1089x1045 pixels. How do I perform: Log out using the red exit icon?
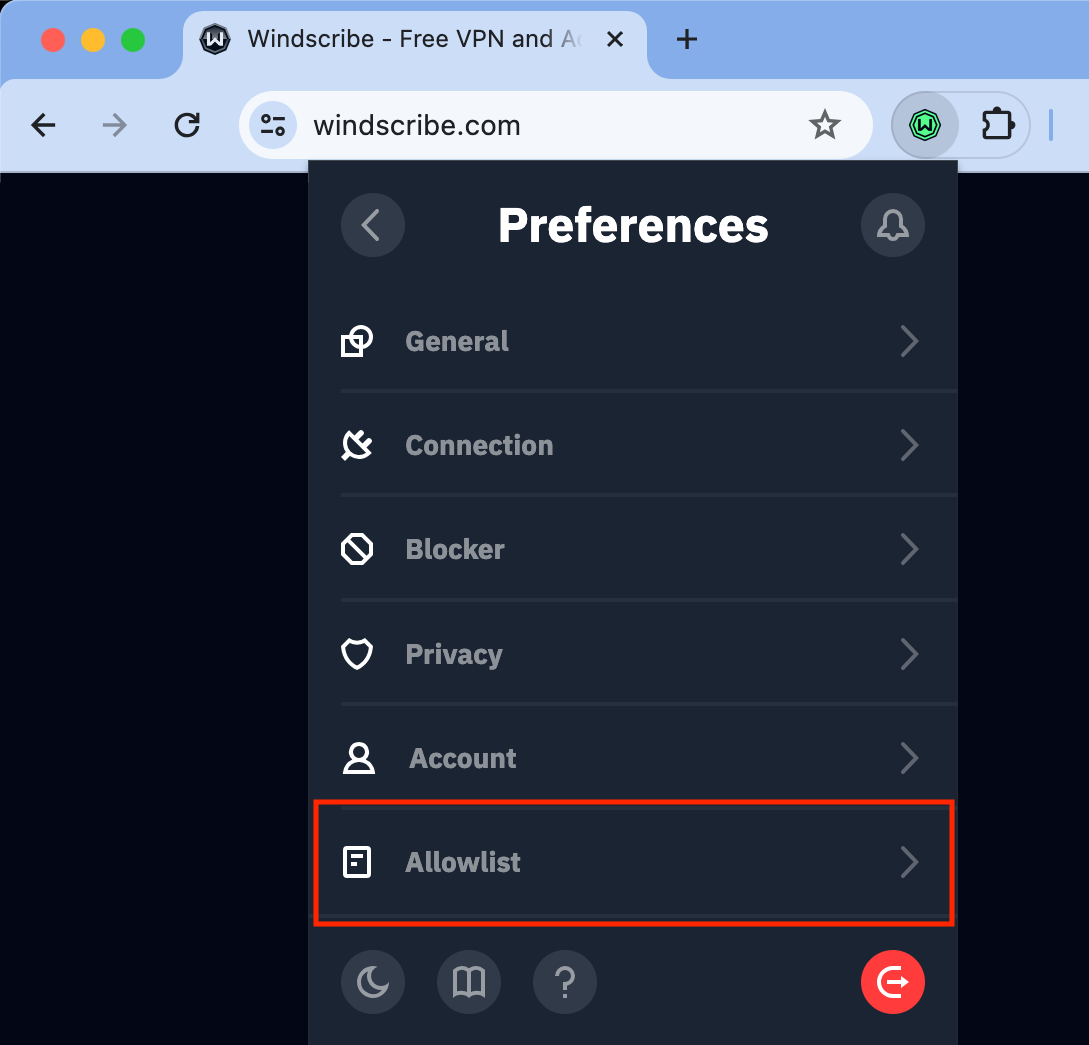coord(892,982)
